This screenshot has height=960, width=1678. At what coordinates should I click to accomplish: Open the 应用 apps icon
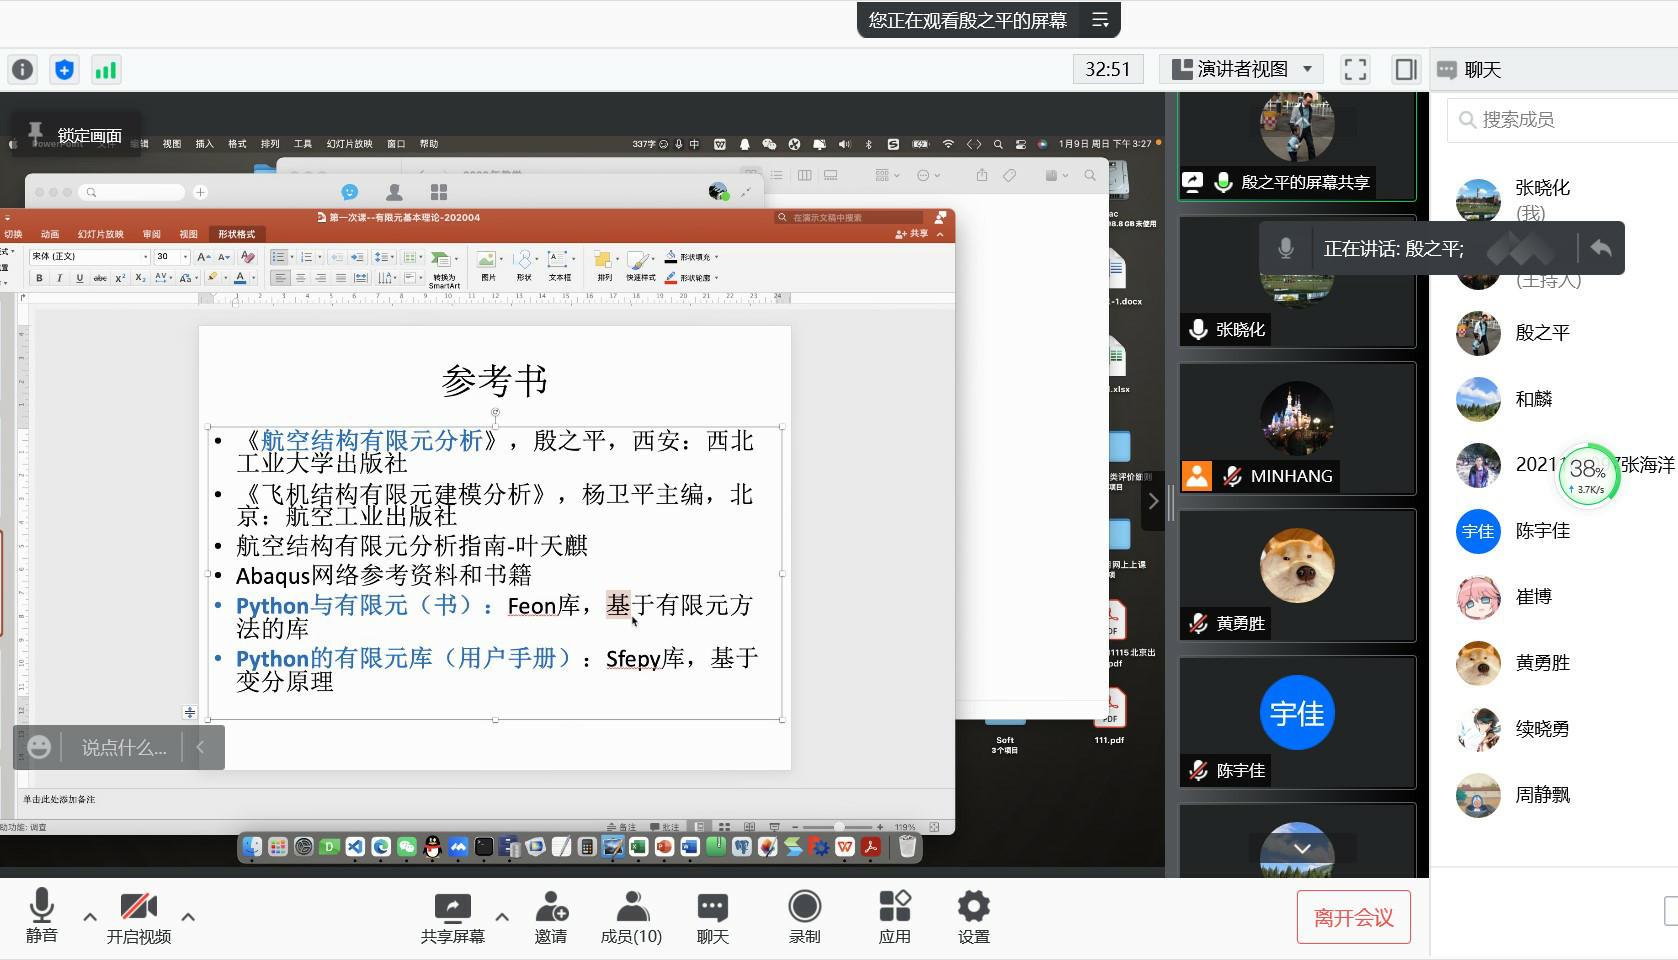[894, 916]
